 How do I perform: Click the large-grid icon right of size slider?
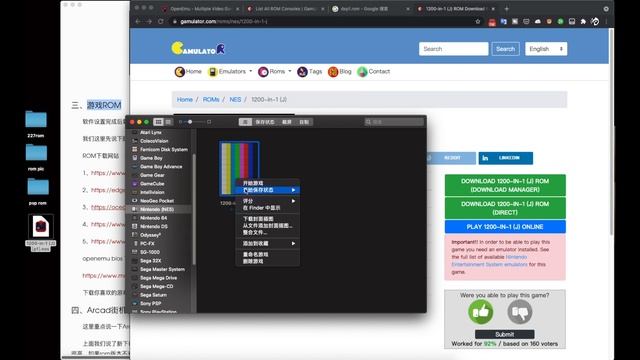[209, 122]
